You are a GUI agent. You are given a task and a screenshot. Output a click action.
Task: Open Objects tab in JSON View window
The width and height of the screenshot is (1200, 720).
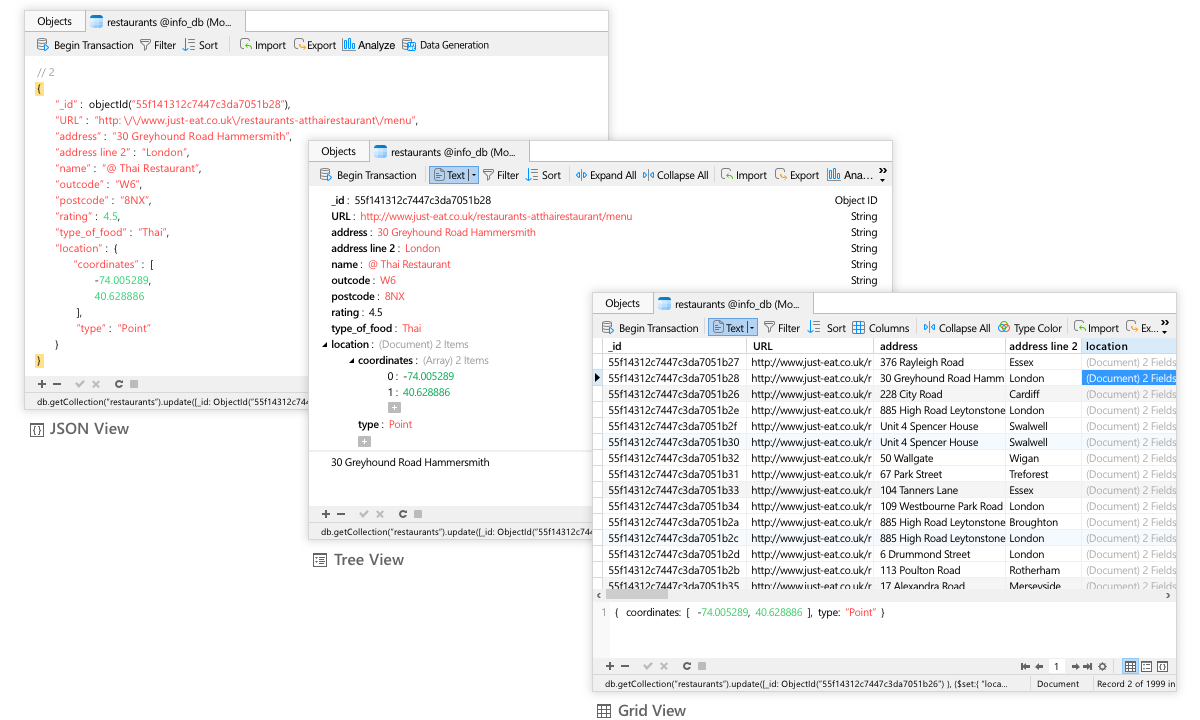pos(54,21)
